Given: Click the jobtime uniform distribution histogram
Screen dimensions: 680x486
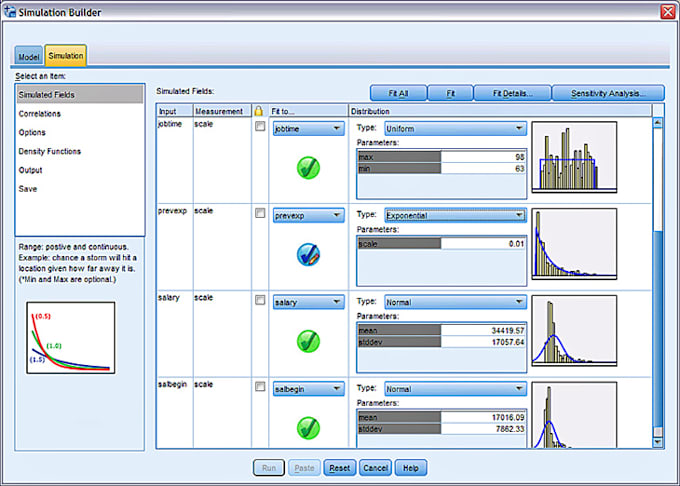Looking at the screenshot, I should 574,158.
